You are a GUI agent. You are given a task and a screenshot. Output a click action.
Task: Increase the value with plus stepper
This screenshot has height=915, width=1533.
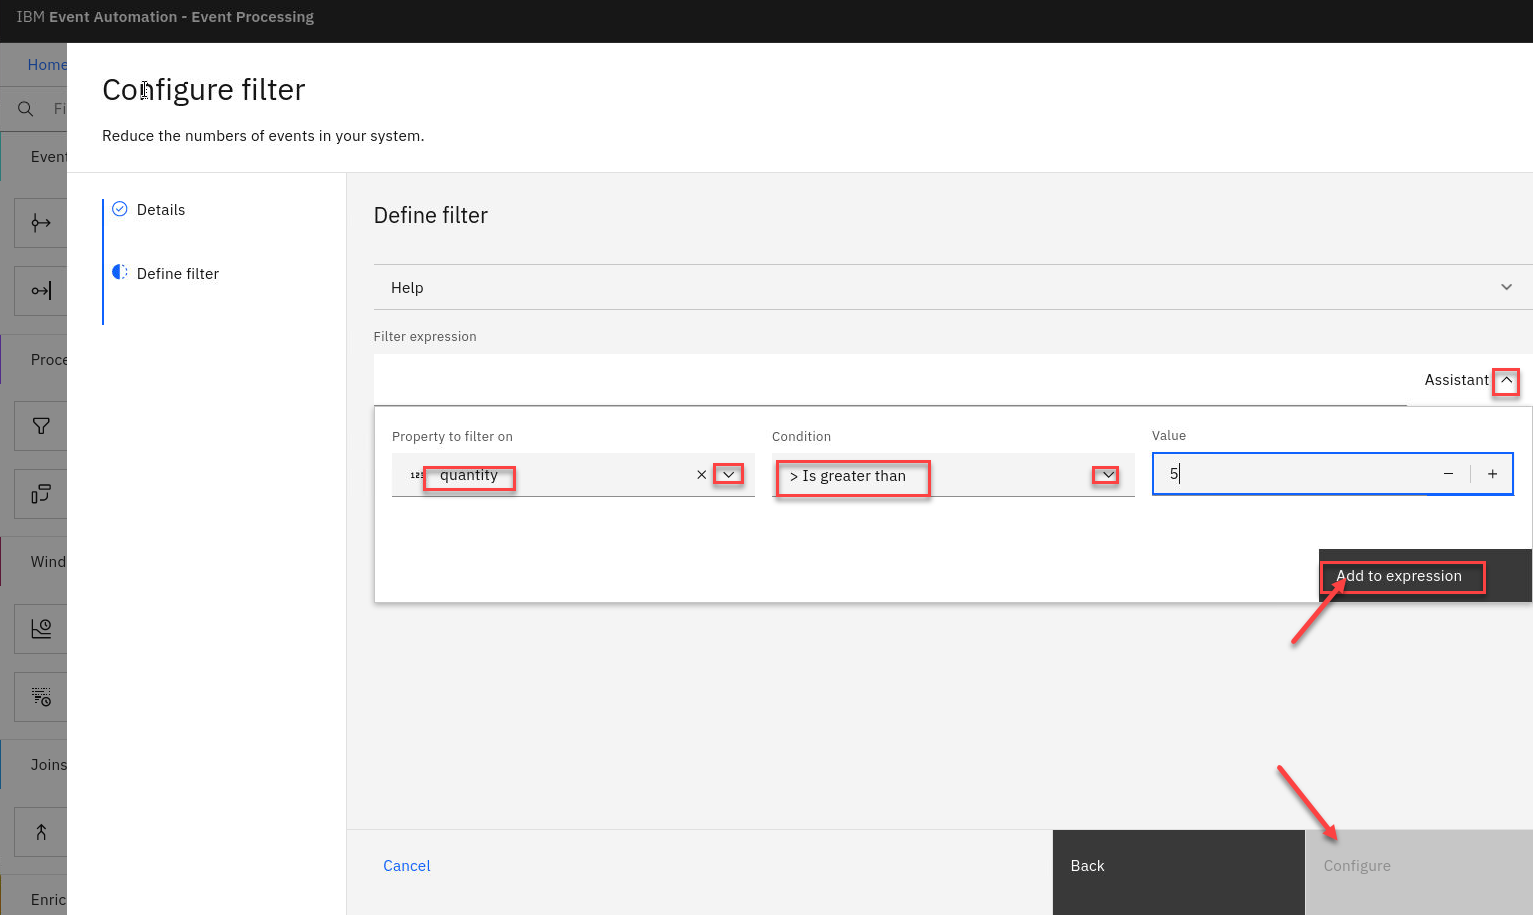pos(1492,474)
